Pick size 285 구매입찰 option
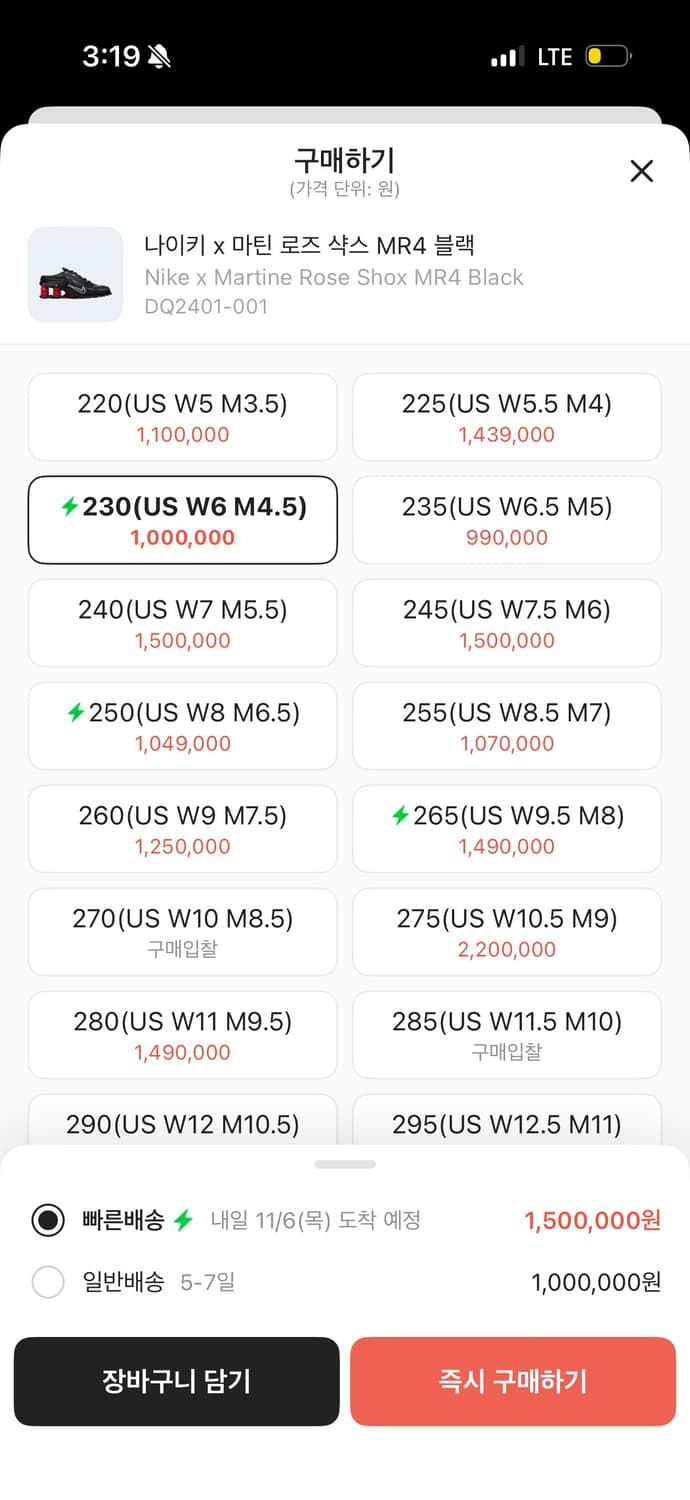Viewport: 690px width, 1500px height. [507, 1035]
